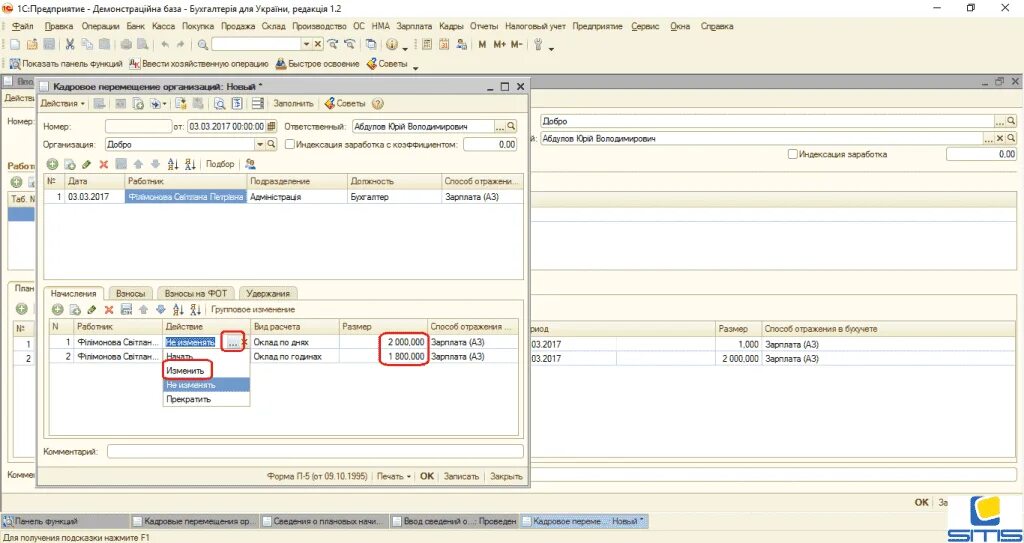The height and width of the screenshot is (543, 1024).
Task: Select Філімонова Світлана Петрівна cell in employees table
Action: click(185, 197)
